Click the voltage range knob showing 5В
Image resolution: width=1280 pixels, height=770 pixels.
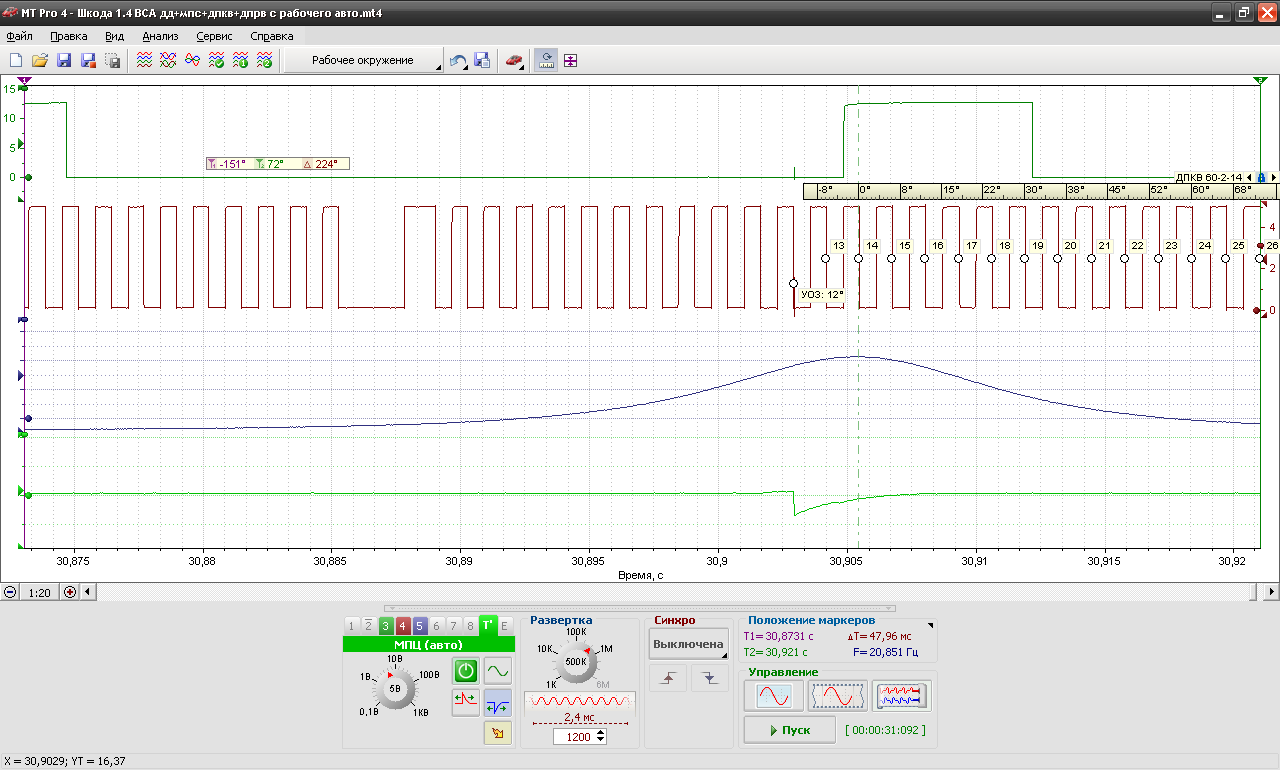pyautogui.click(x=395, y=688)
